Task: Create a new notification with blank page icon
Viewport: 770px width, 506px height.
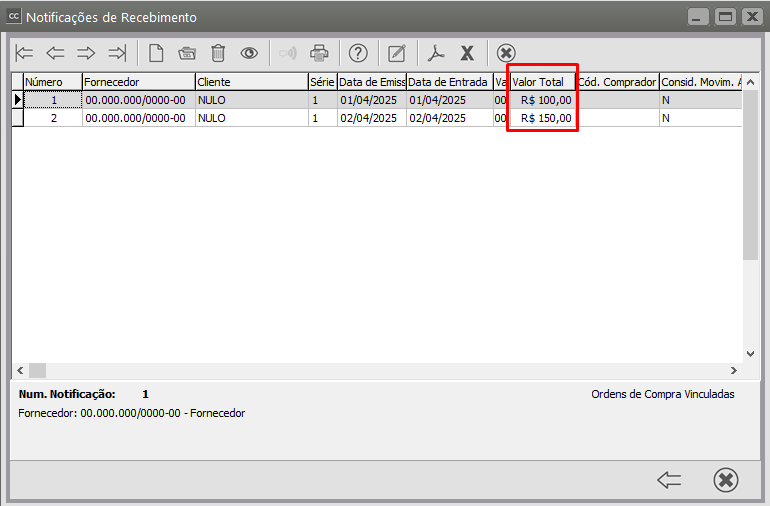Action: tap(156, 53)
